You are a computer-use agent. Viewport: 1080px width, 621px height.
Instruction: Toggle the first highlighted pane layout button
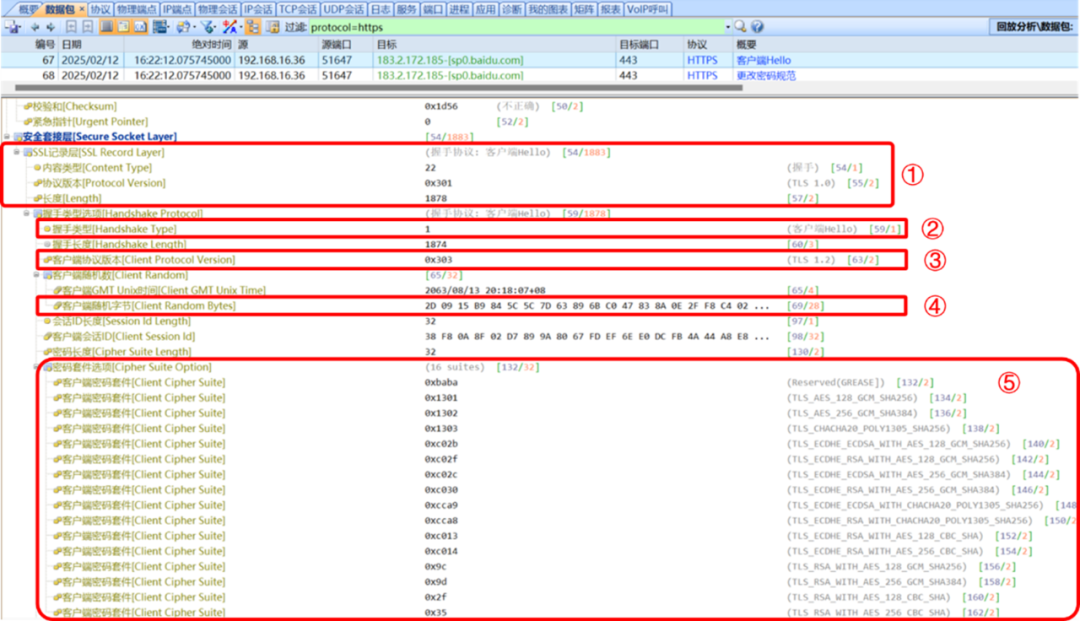tap(106, 27)
